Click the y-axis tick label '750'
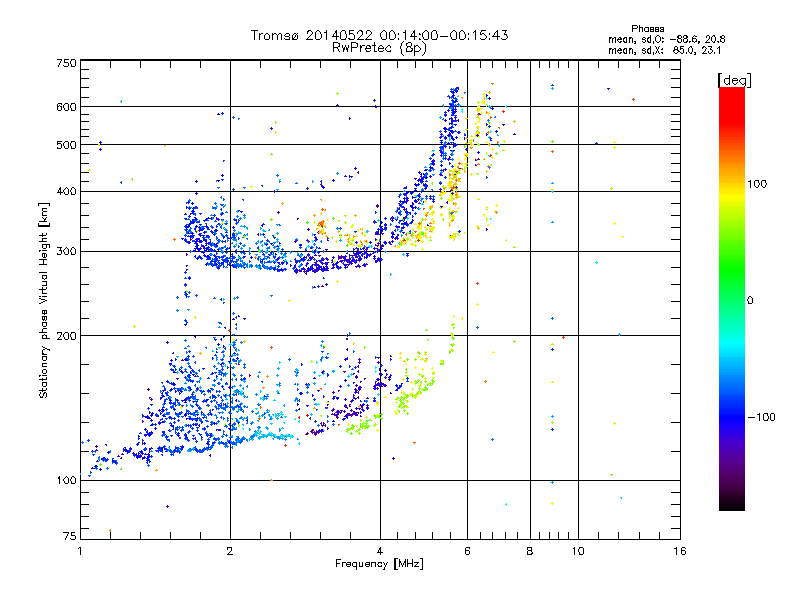The height and width of the screenshot is (600, 800). pyautogui.click(x=66, y=63)
